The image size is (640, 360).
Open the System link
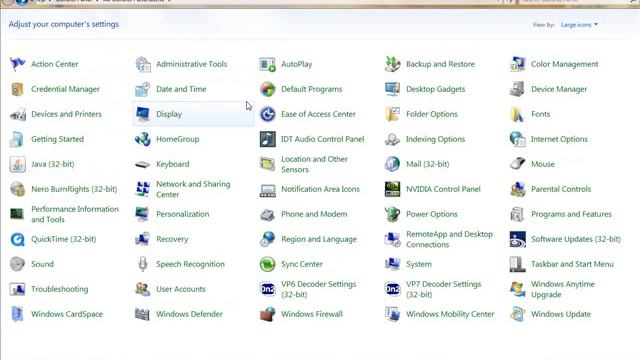[418, 264]
